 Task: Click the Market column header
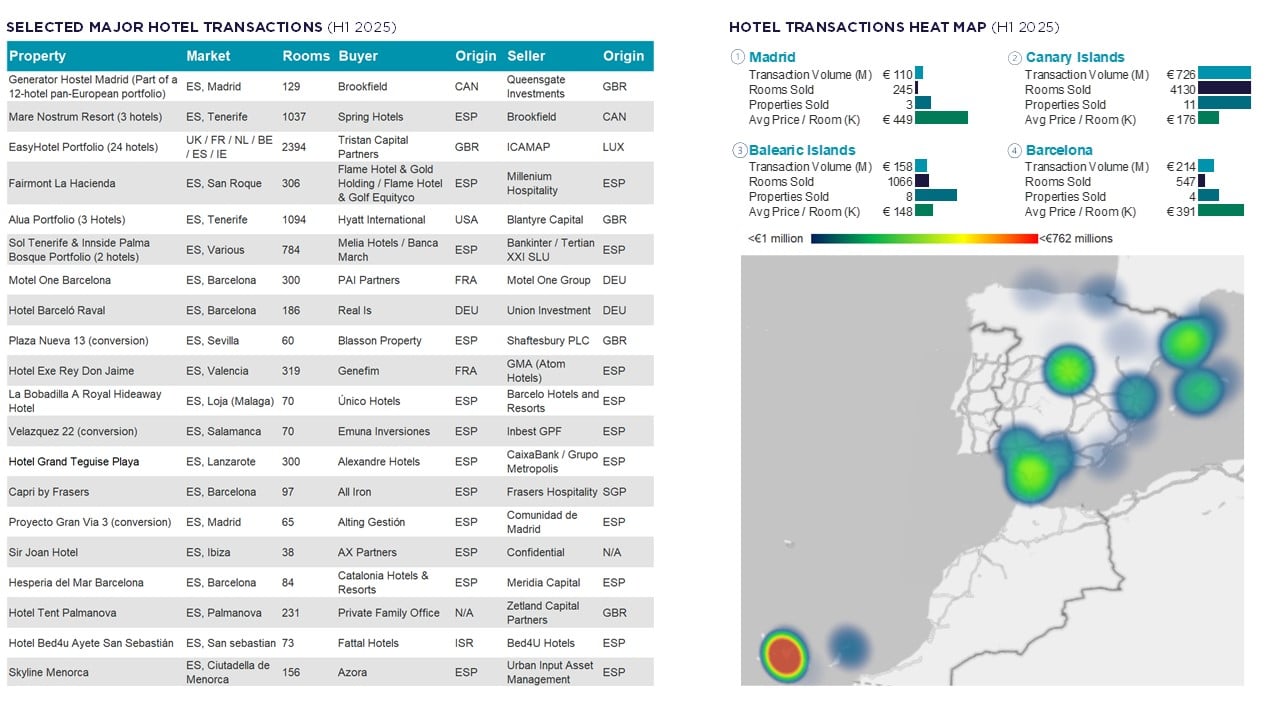(208, 56)
